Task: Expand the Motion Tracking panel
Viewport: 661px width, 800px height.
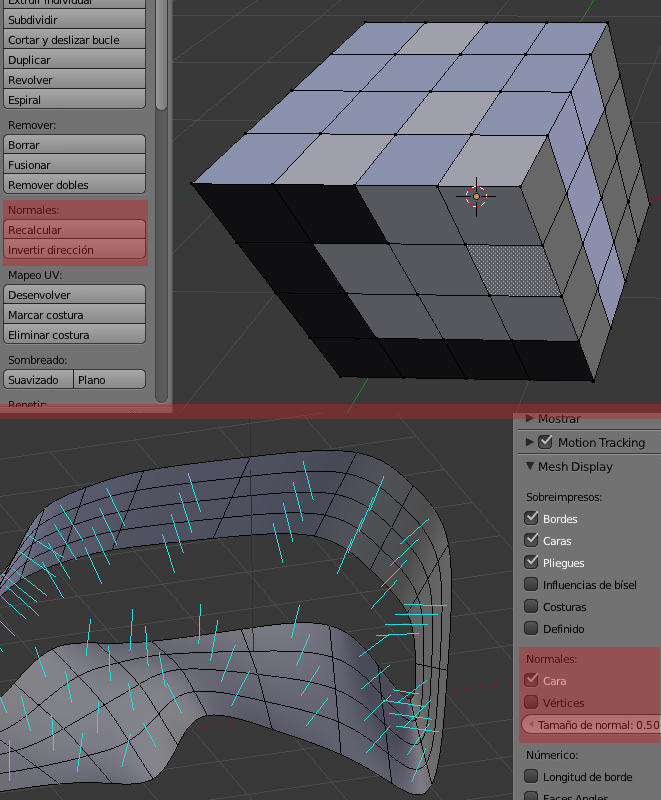Action: coord(530,442)
